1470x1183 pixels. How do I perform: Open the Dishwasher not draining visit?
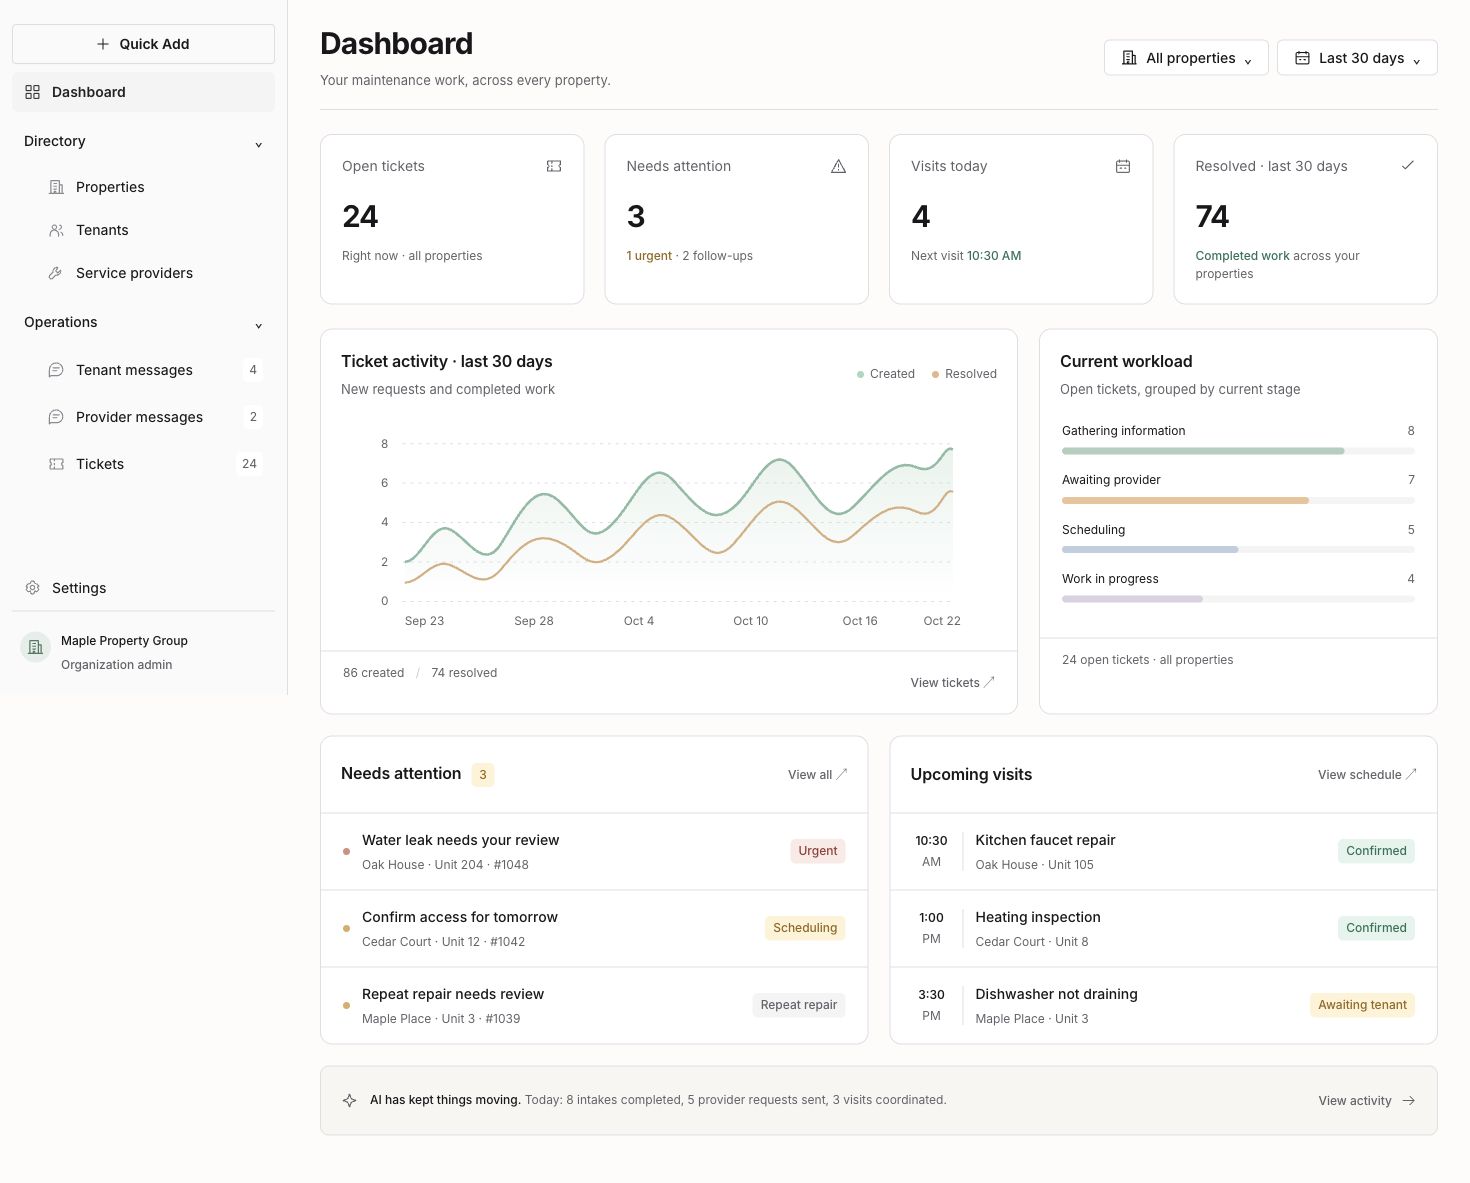pos(1163,1006)
